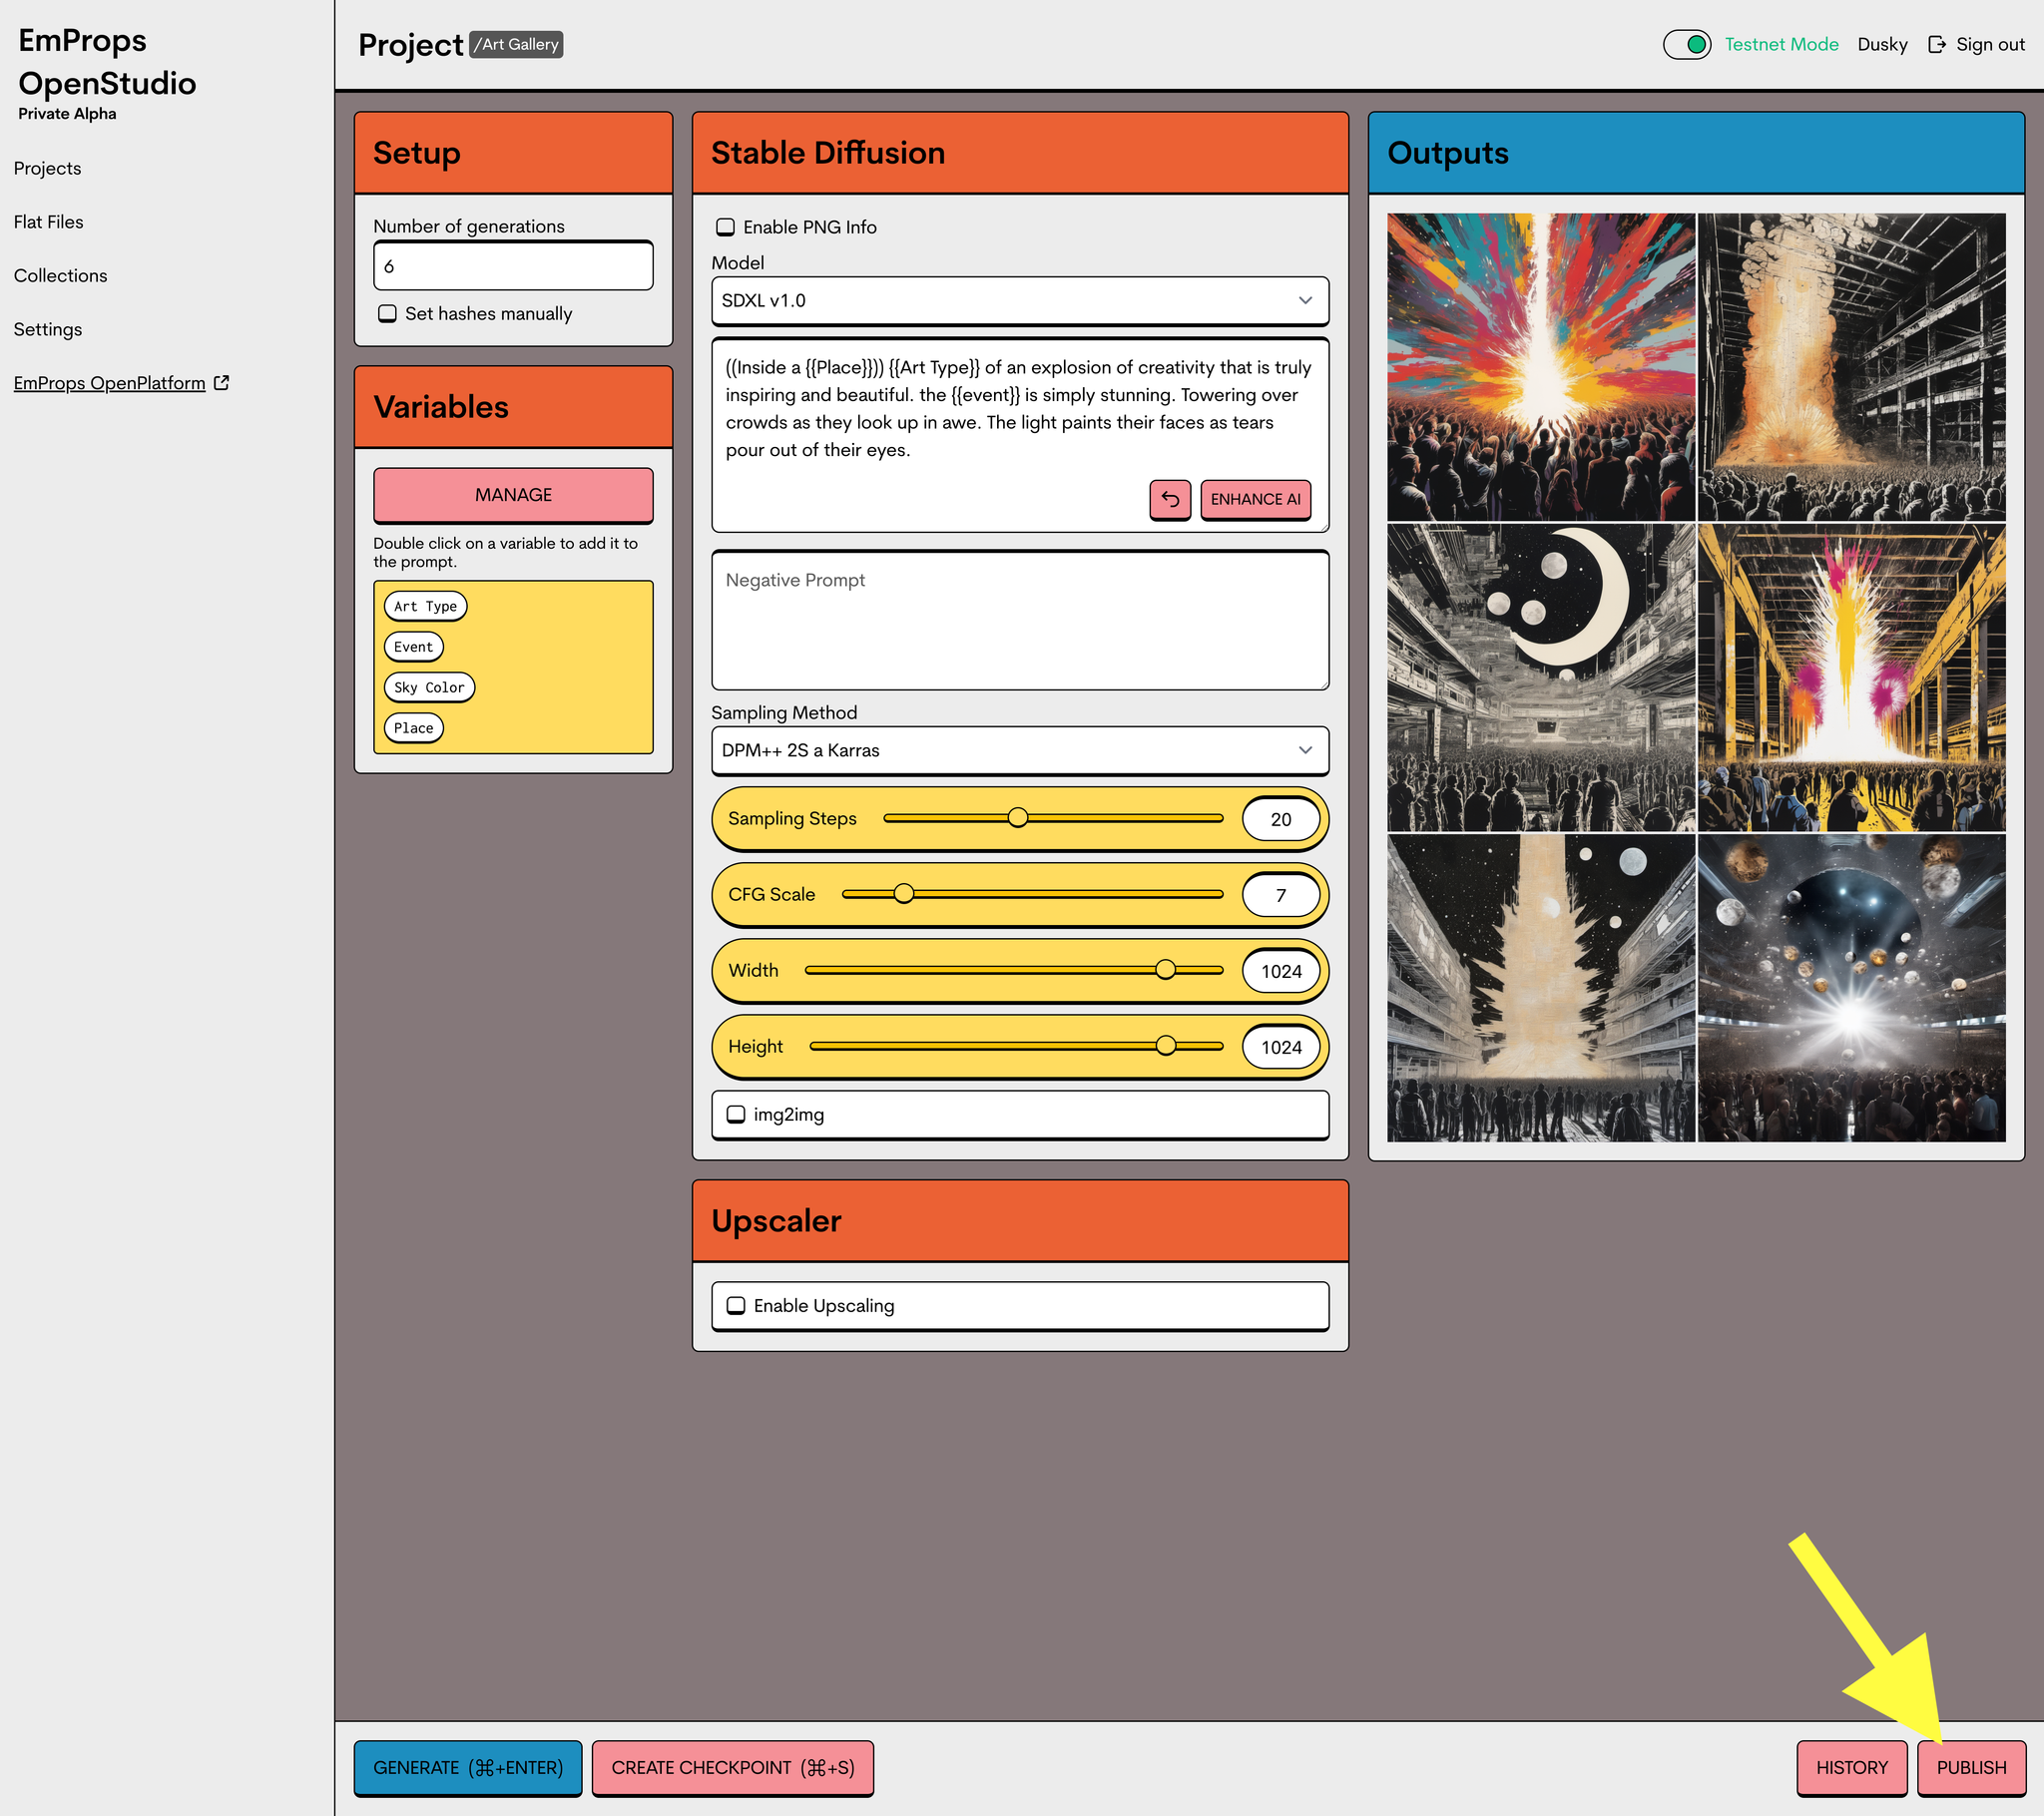The height and width of the screenshot is (1816, 2044).
Task: Click the CREATE CHECKPOINT button
Action: (732, 1767)
